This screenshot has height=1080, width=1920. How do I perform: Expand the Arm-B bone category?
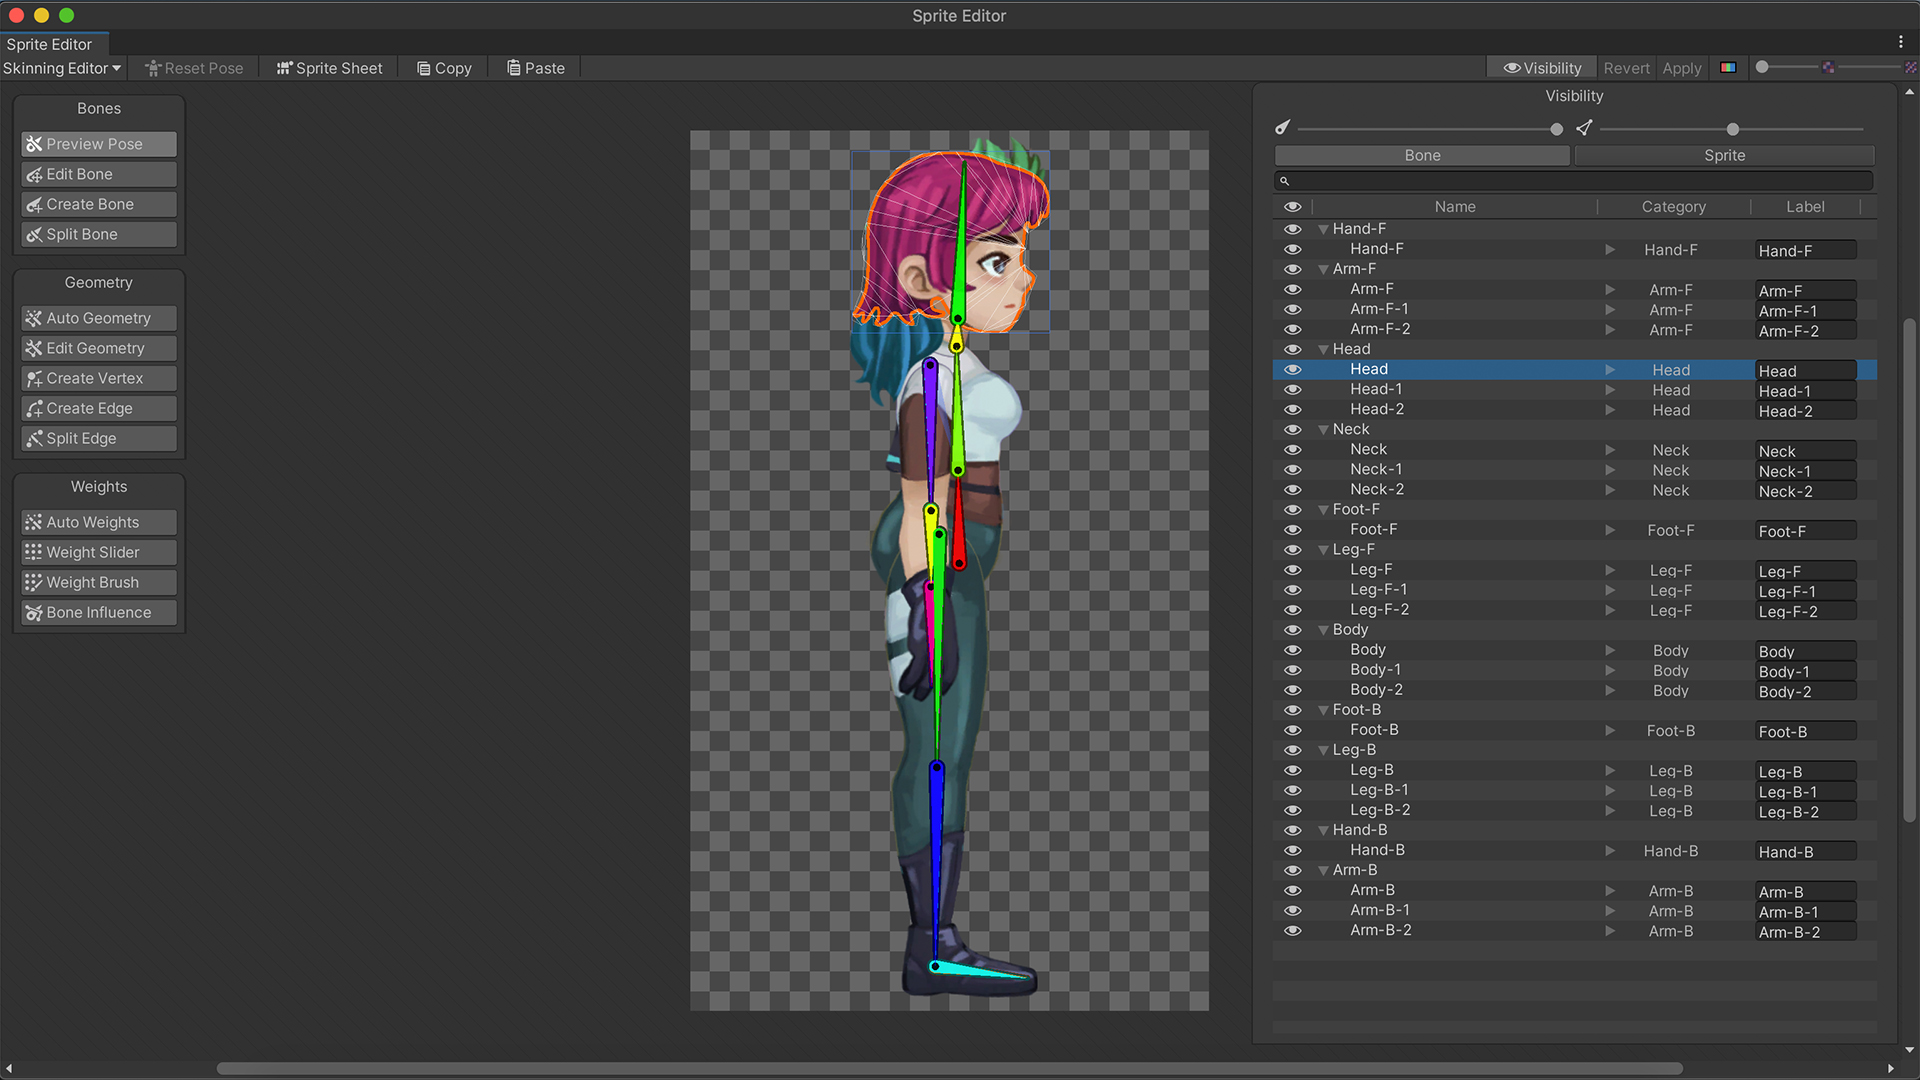[x=1323, y=869]
